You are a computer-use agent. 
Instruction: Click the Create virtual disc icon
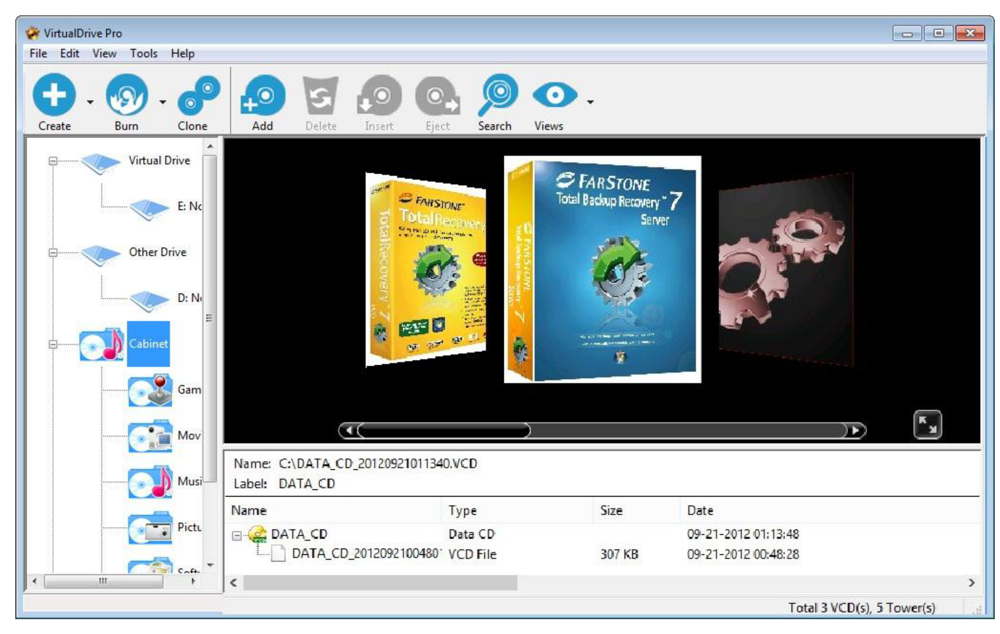(x=54, y=95)
